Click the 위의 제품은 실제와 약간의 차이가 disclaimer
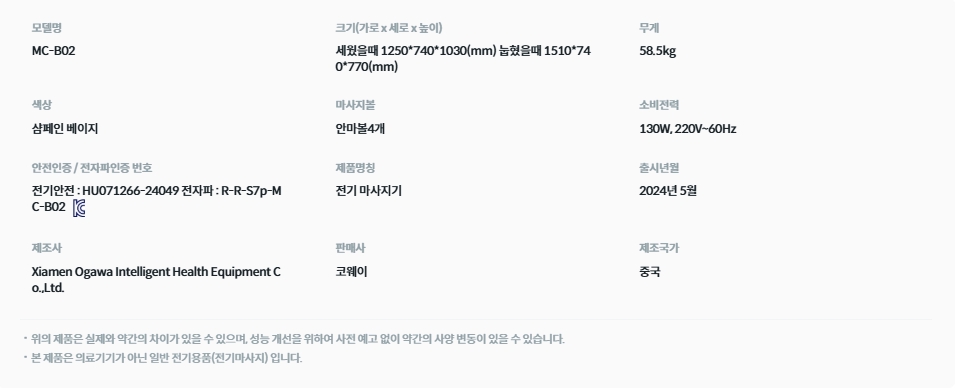 pyautogui.click(x=298, y=339)
